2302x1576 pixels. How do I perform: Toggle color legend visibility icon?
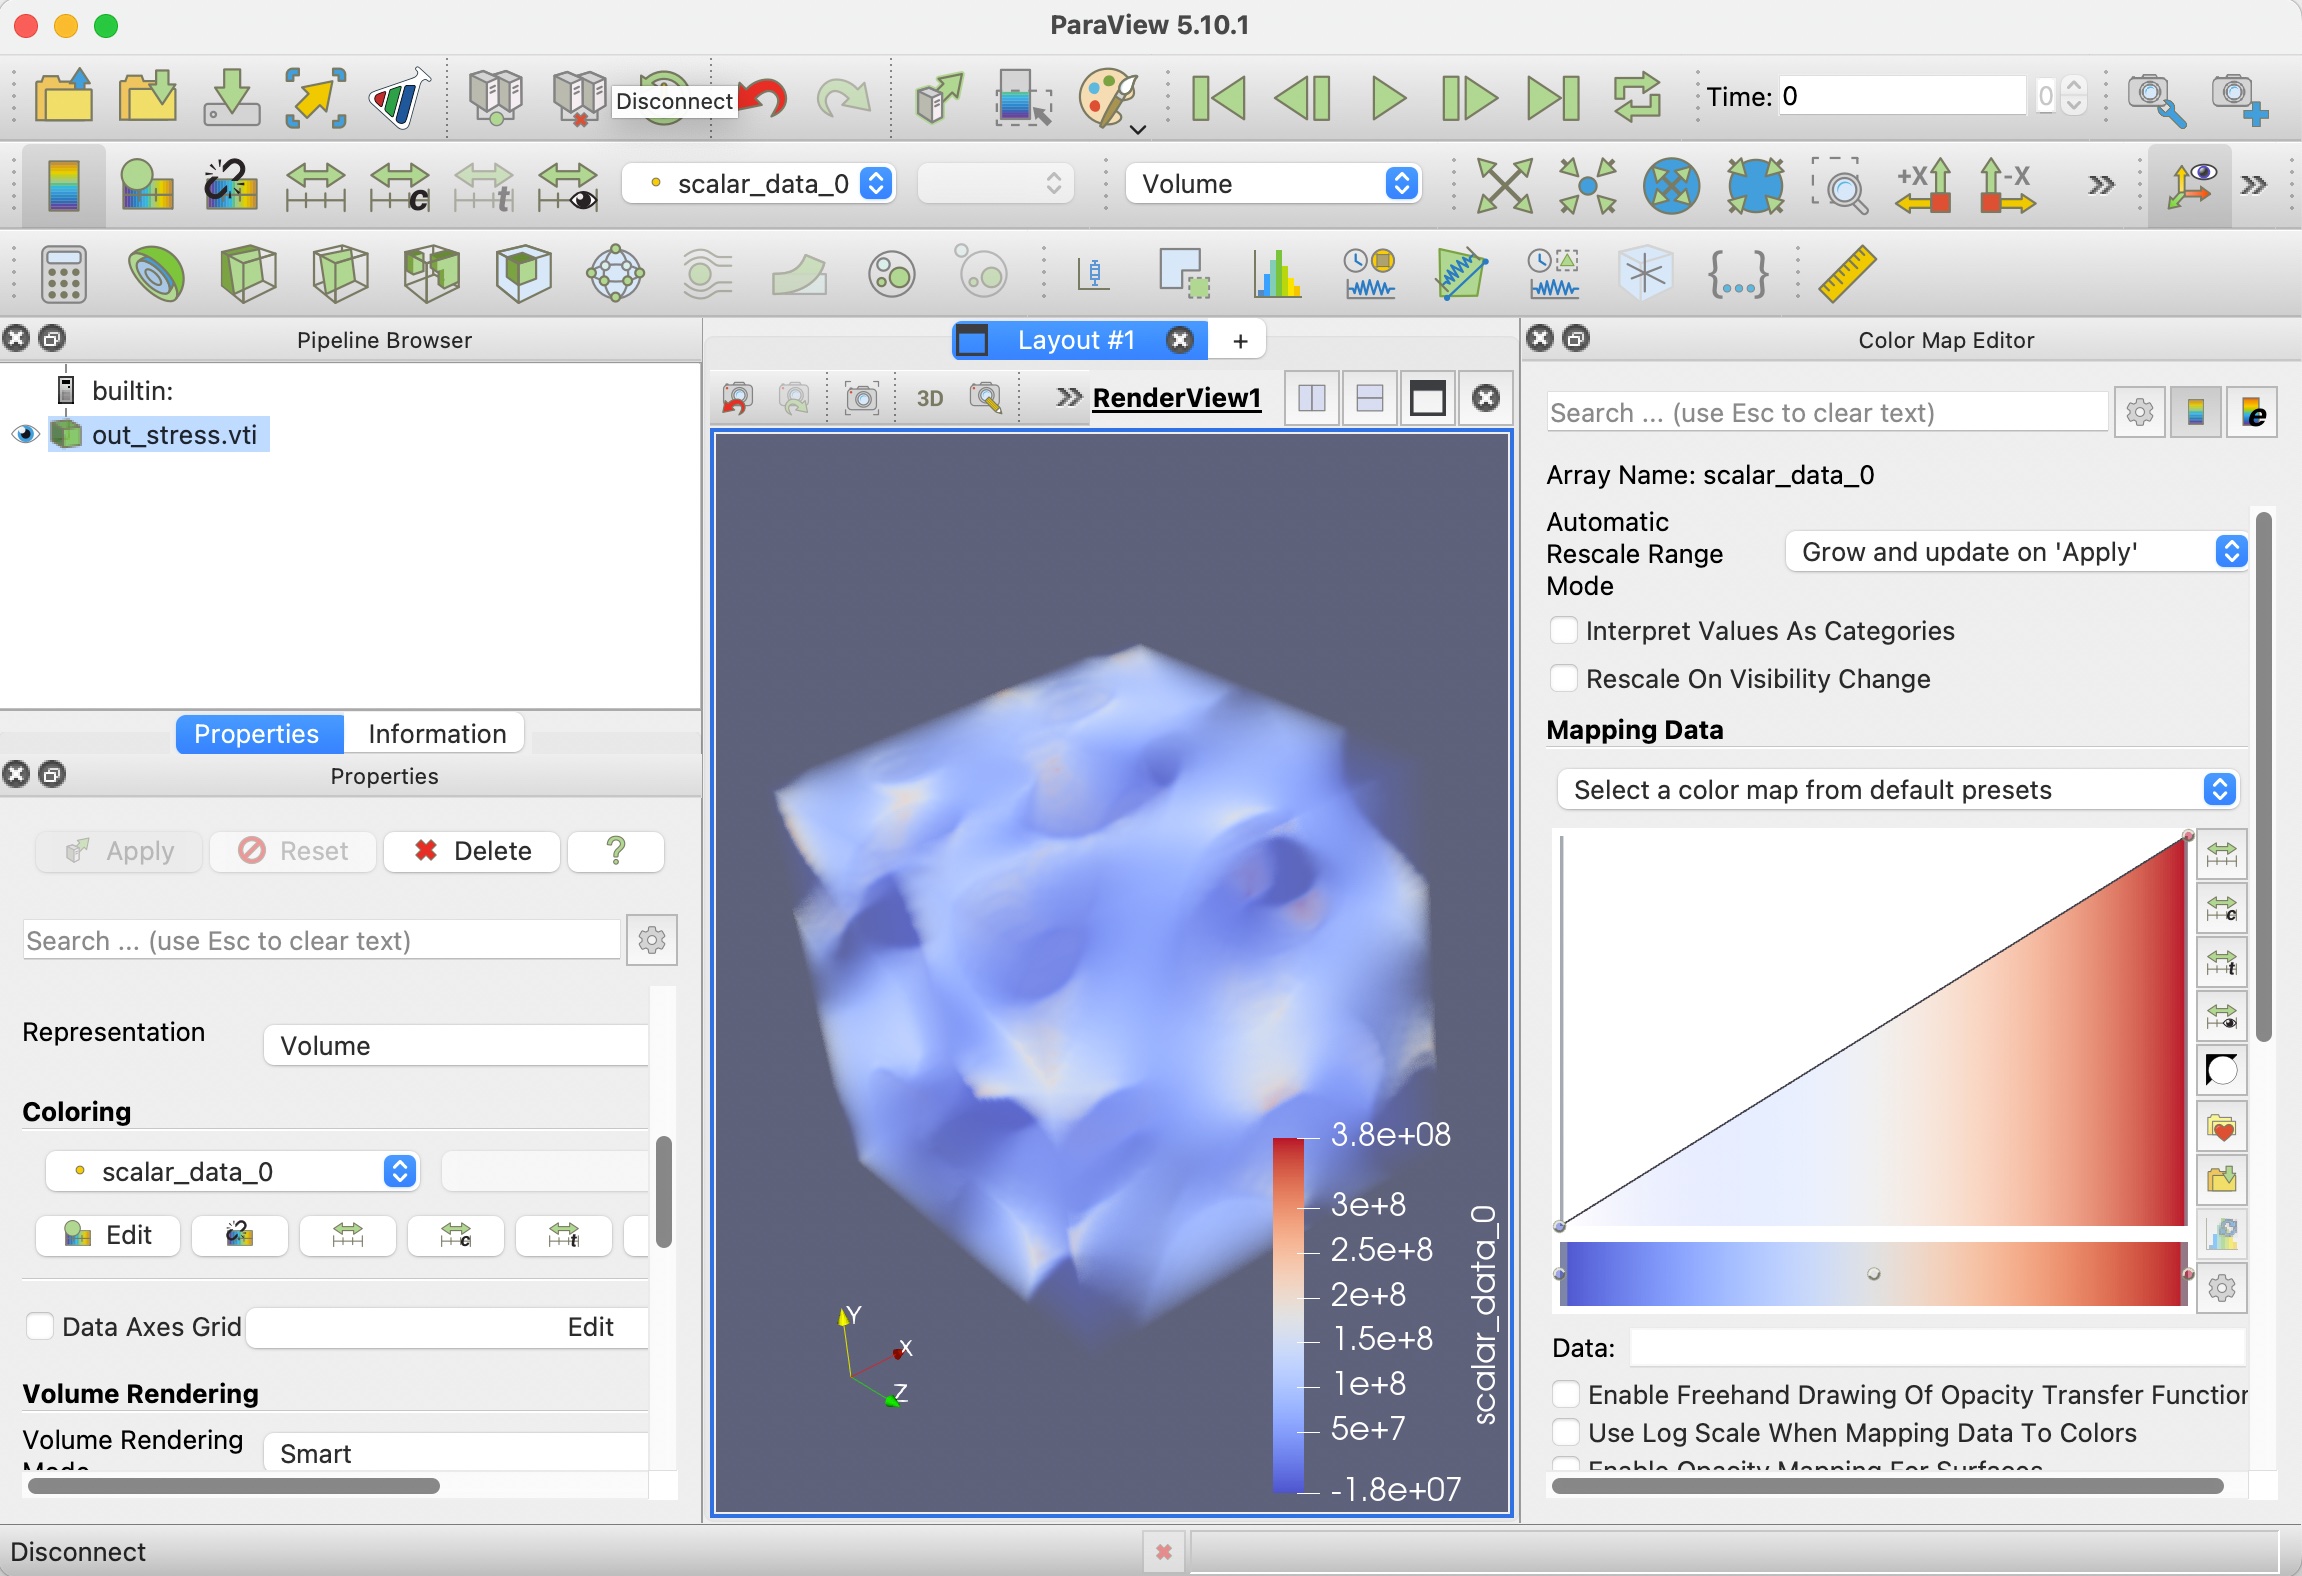coord(63,185)
